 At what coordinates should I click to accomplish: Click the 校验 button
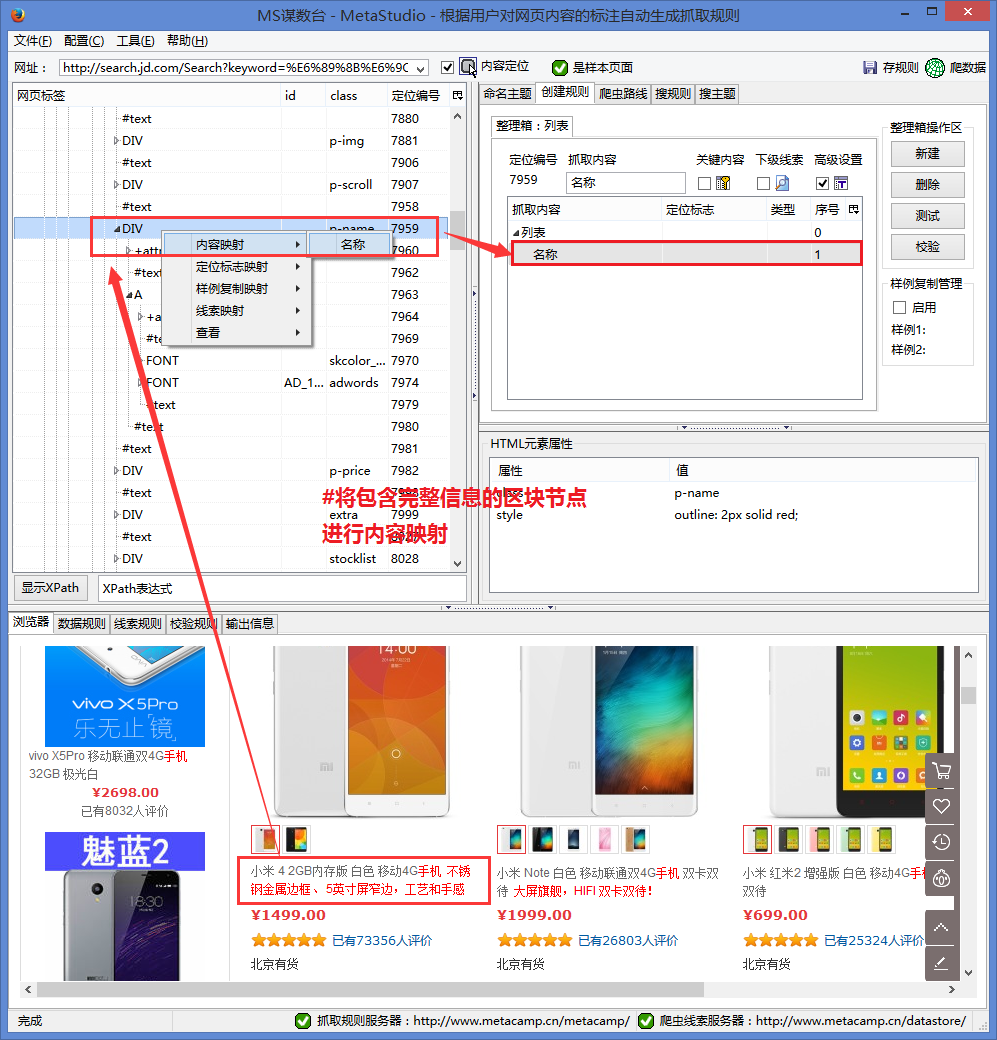(927, 247)
